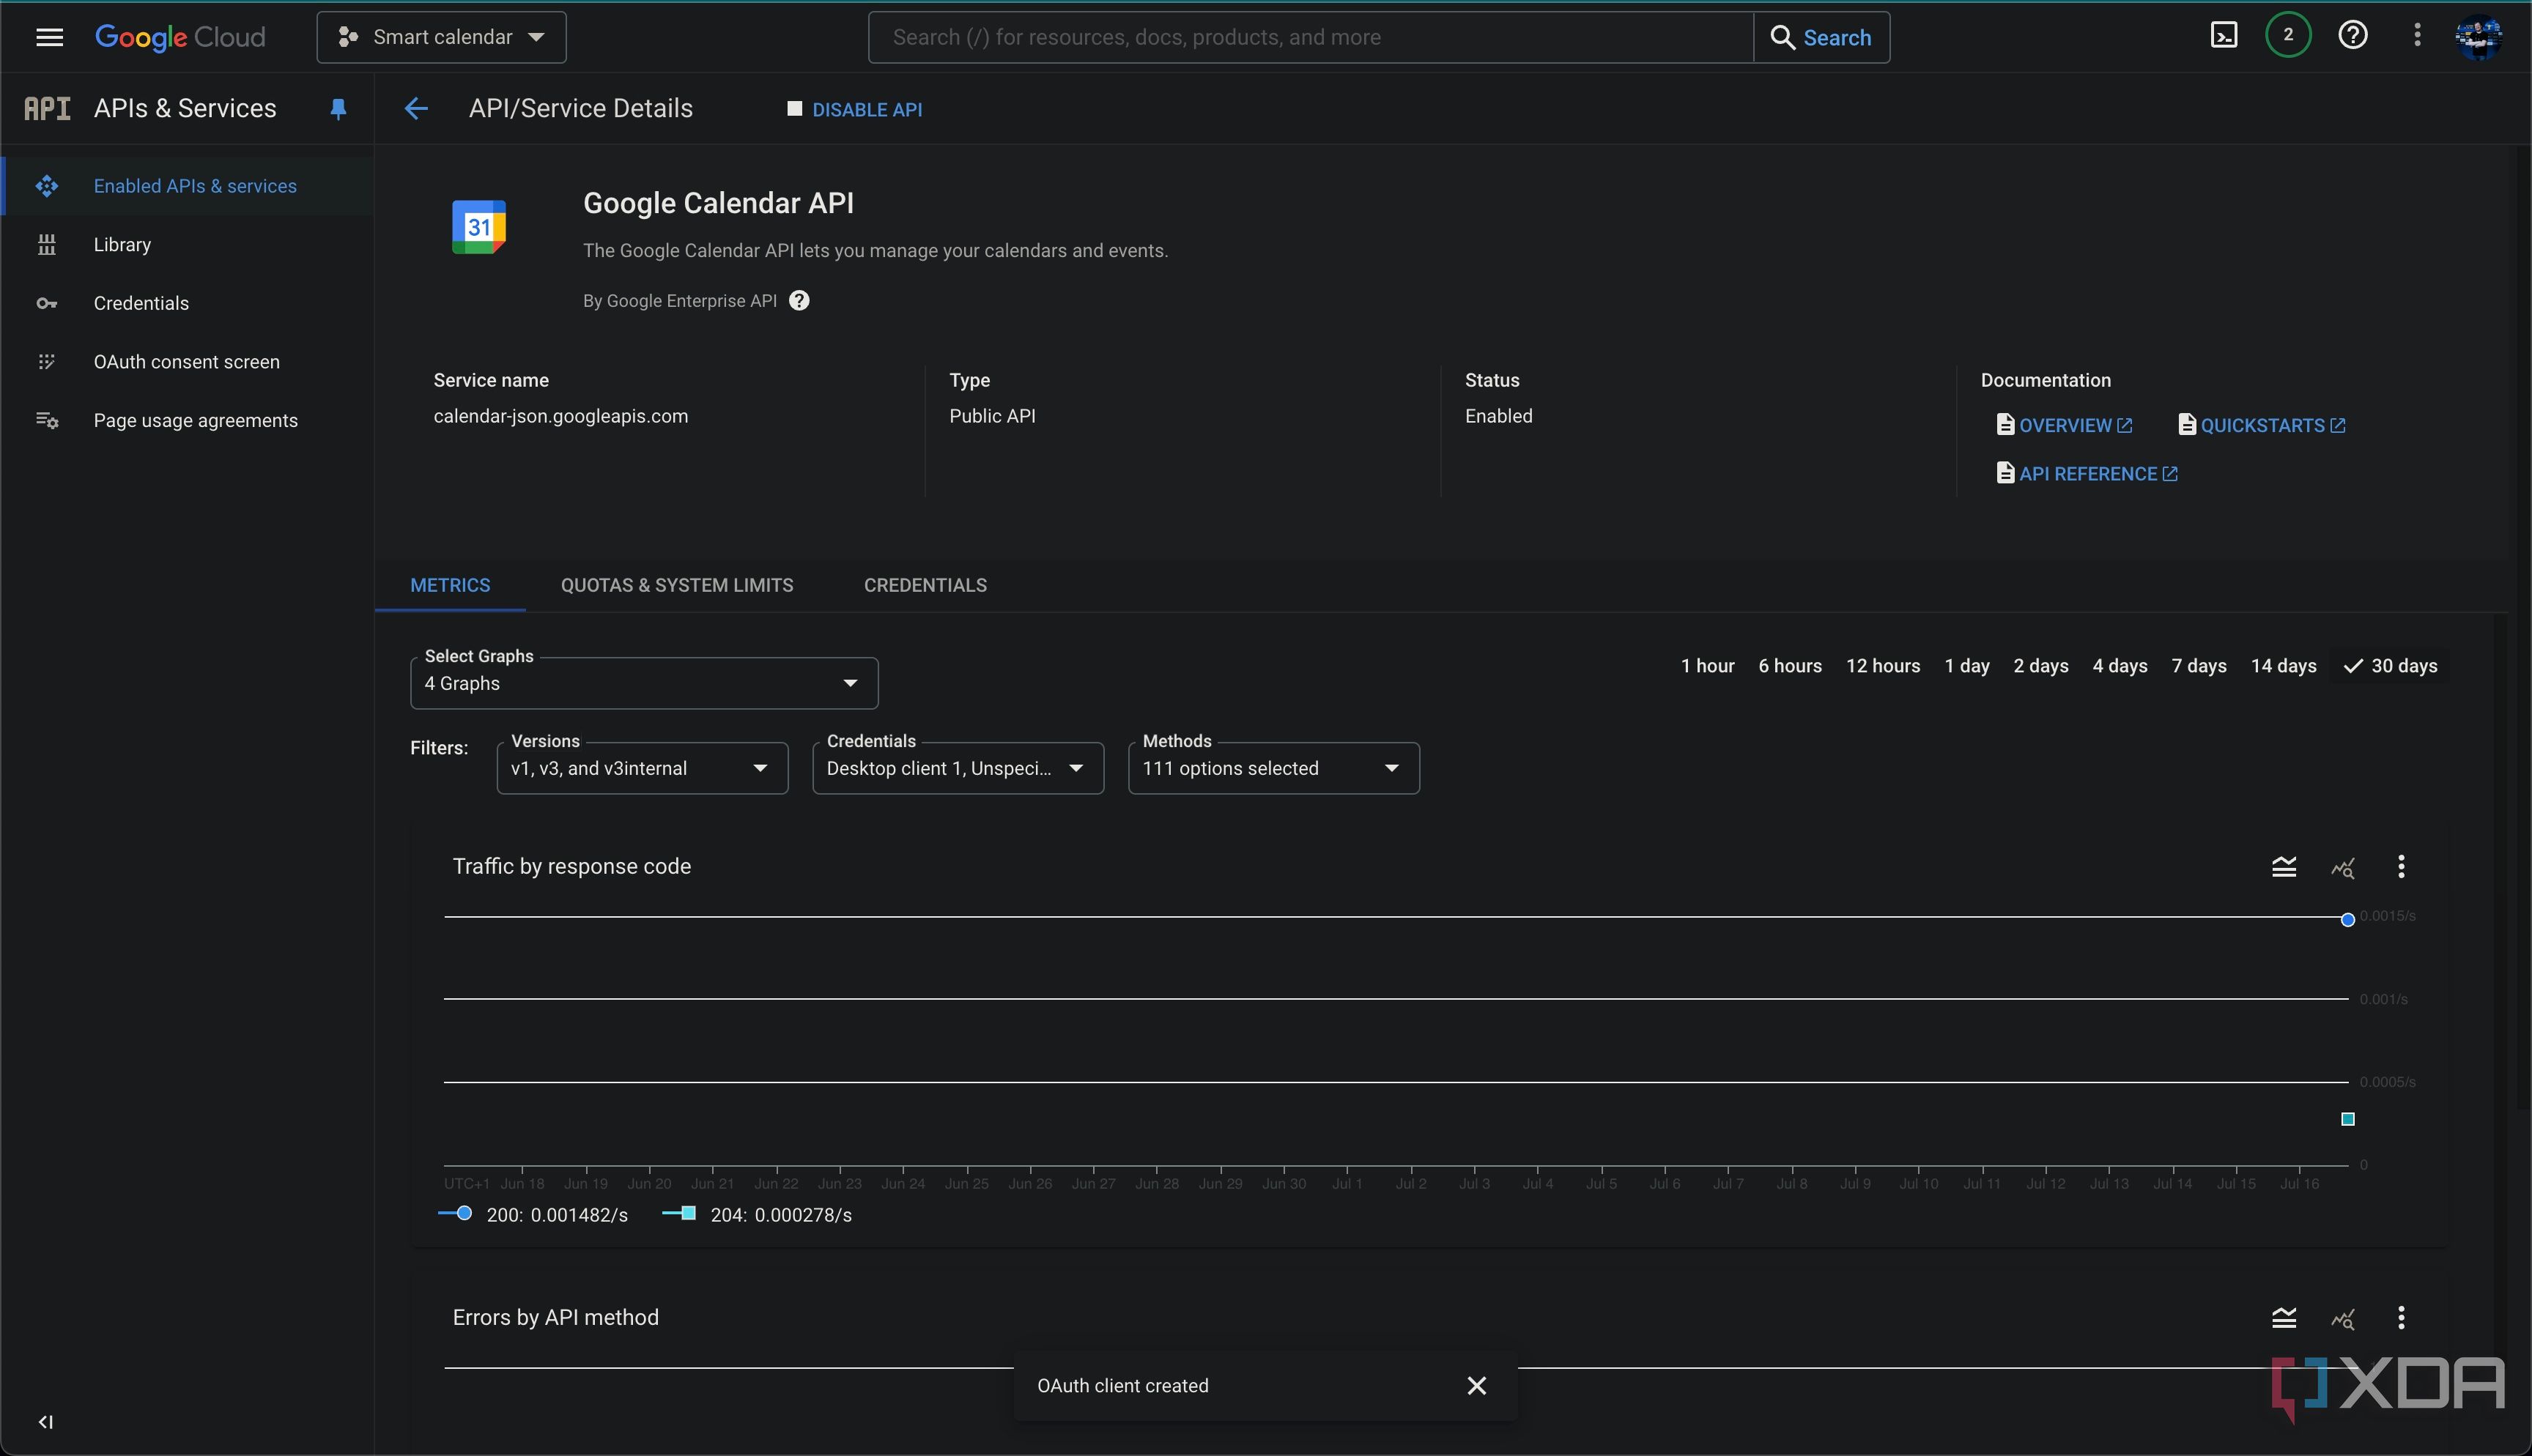The image size is (2532, 1456).
Task: Open OAuth consent screen in sidebar
Action: click(x=186, y=362)
